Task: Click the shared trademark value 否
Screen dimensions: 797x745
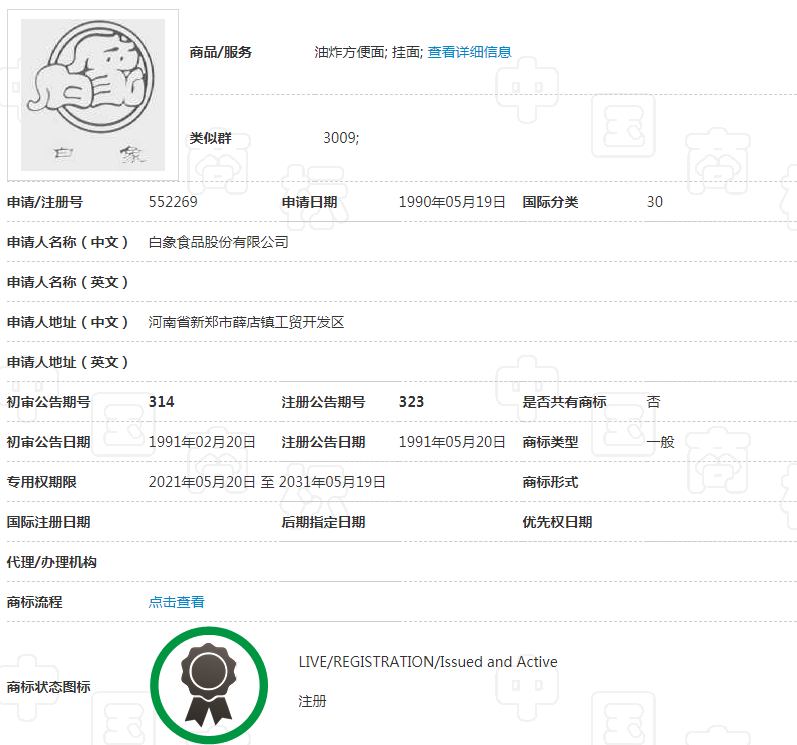Action: click(654, 402)
